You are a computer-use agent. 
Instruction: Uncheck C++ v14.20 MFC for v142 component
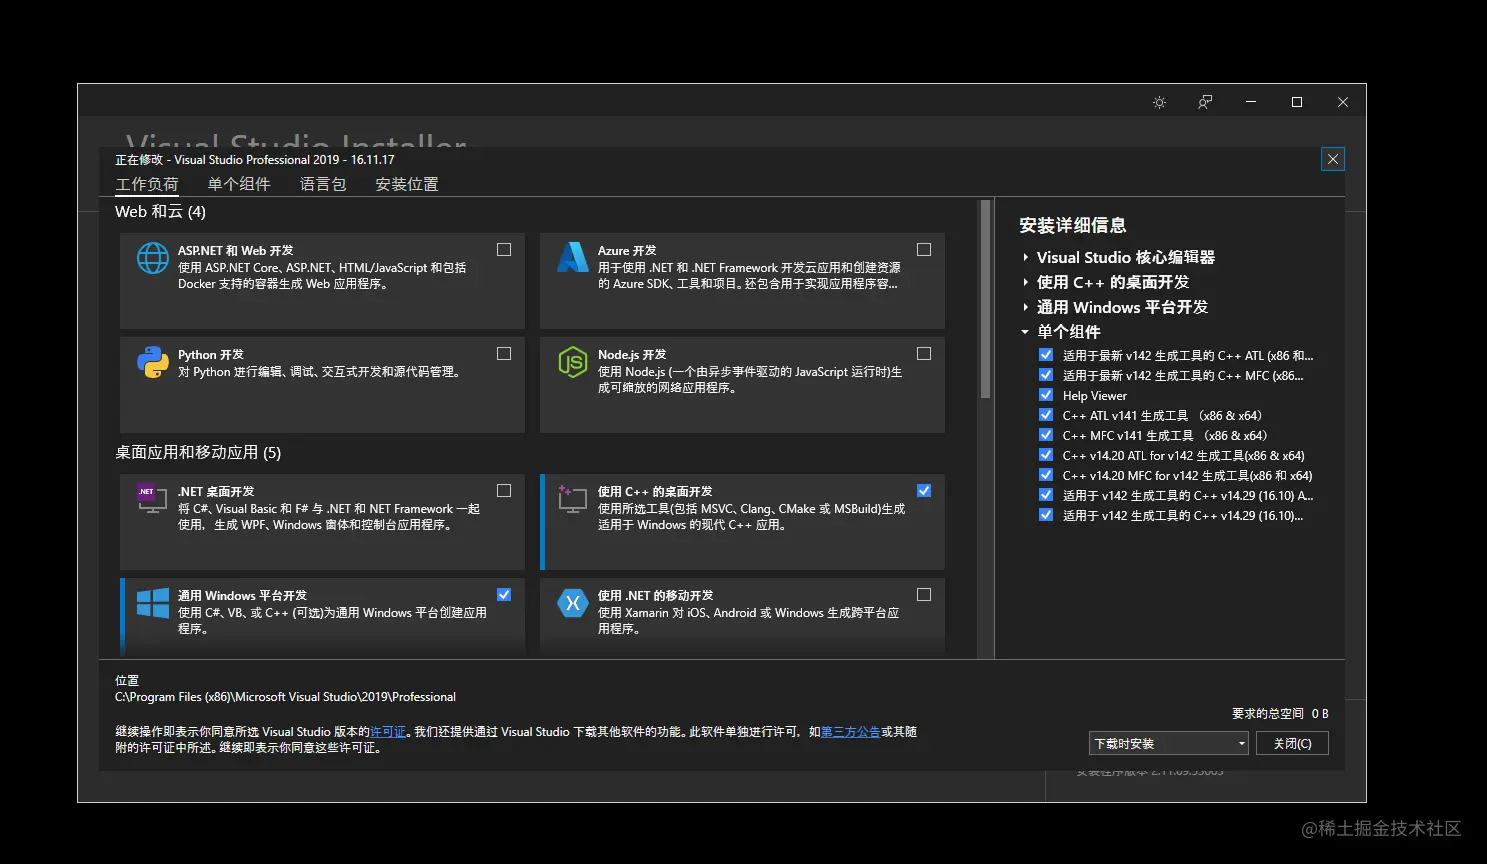click(x=1046, y=475)
